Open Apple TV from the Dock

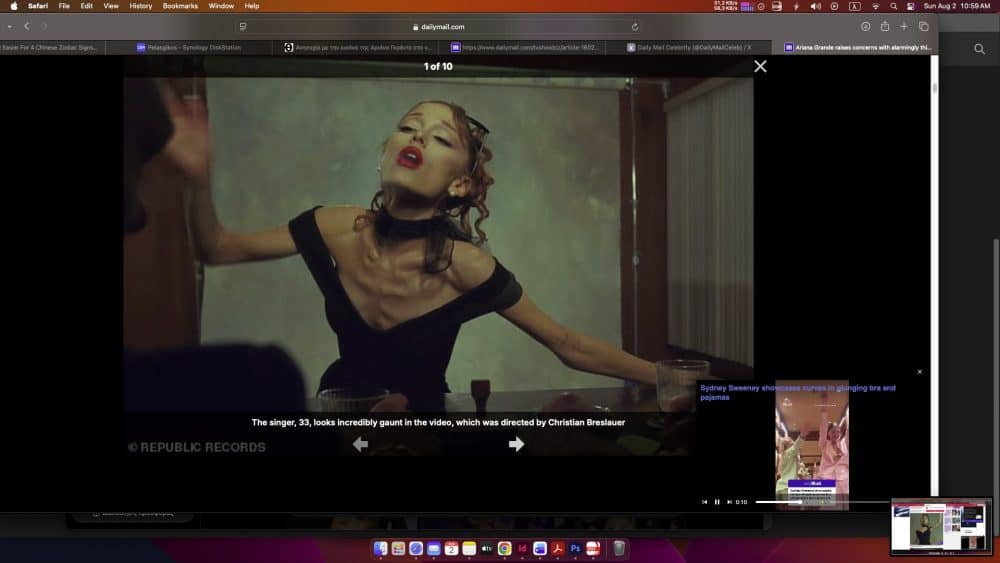[x=487, y=548]
